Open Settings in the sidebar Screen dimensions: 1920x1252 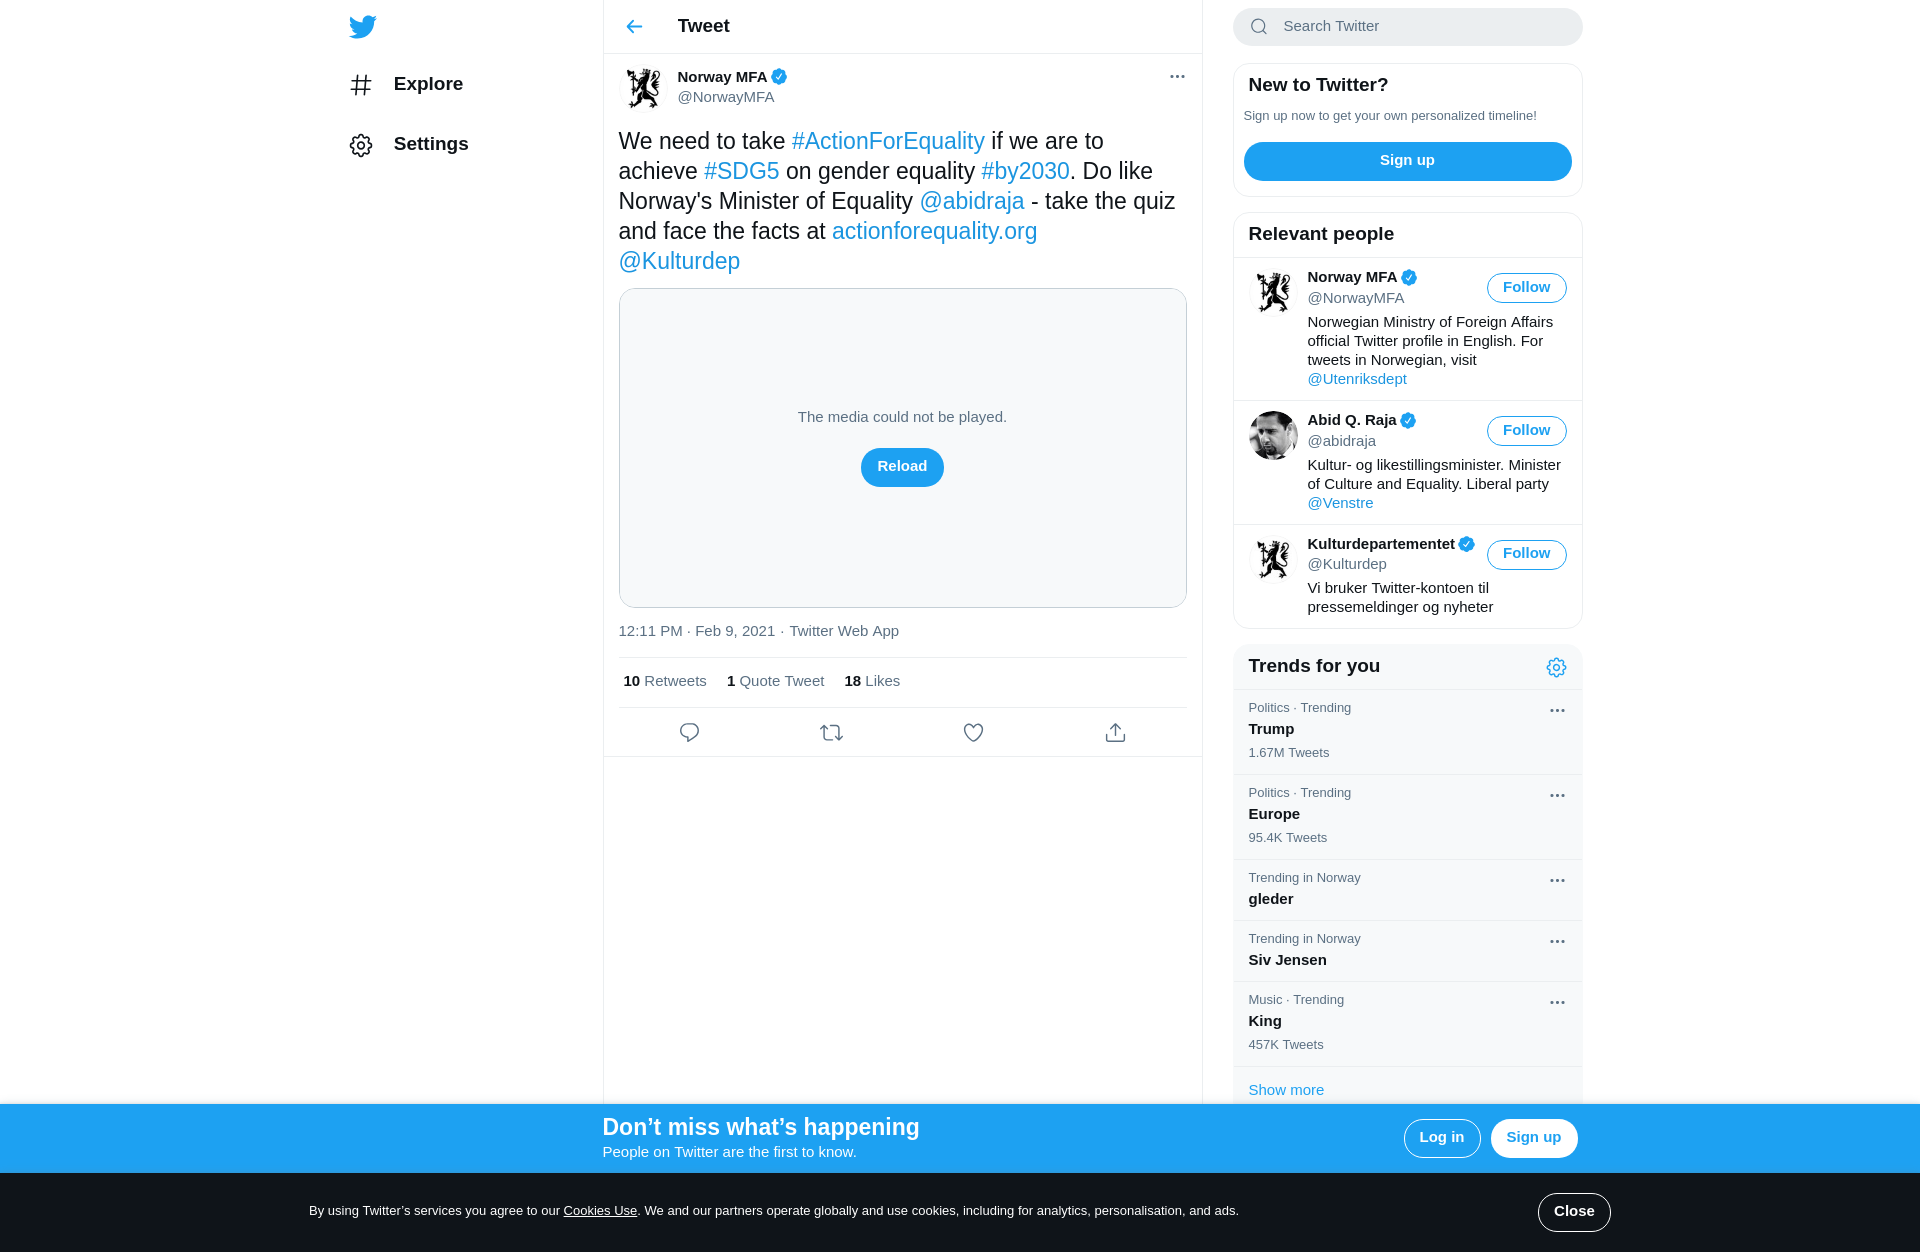tap(409, 144)
